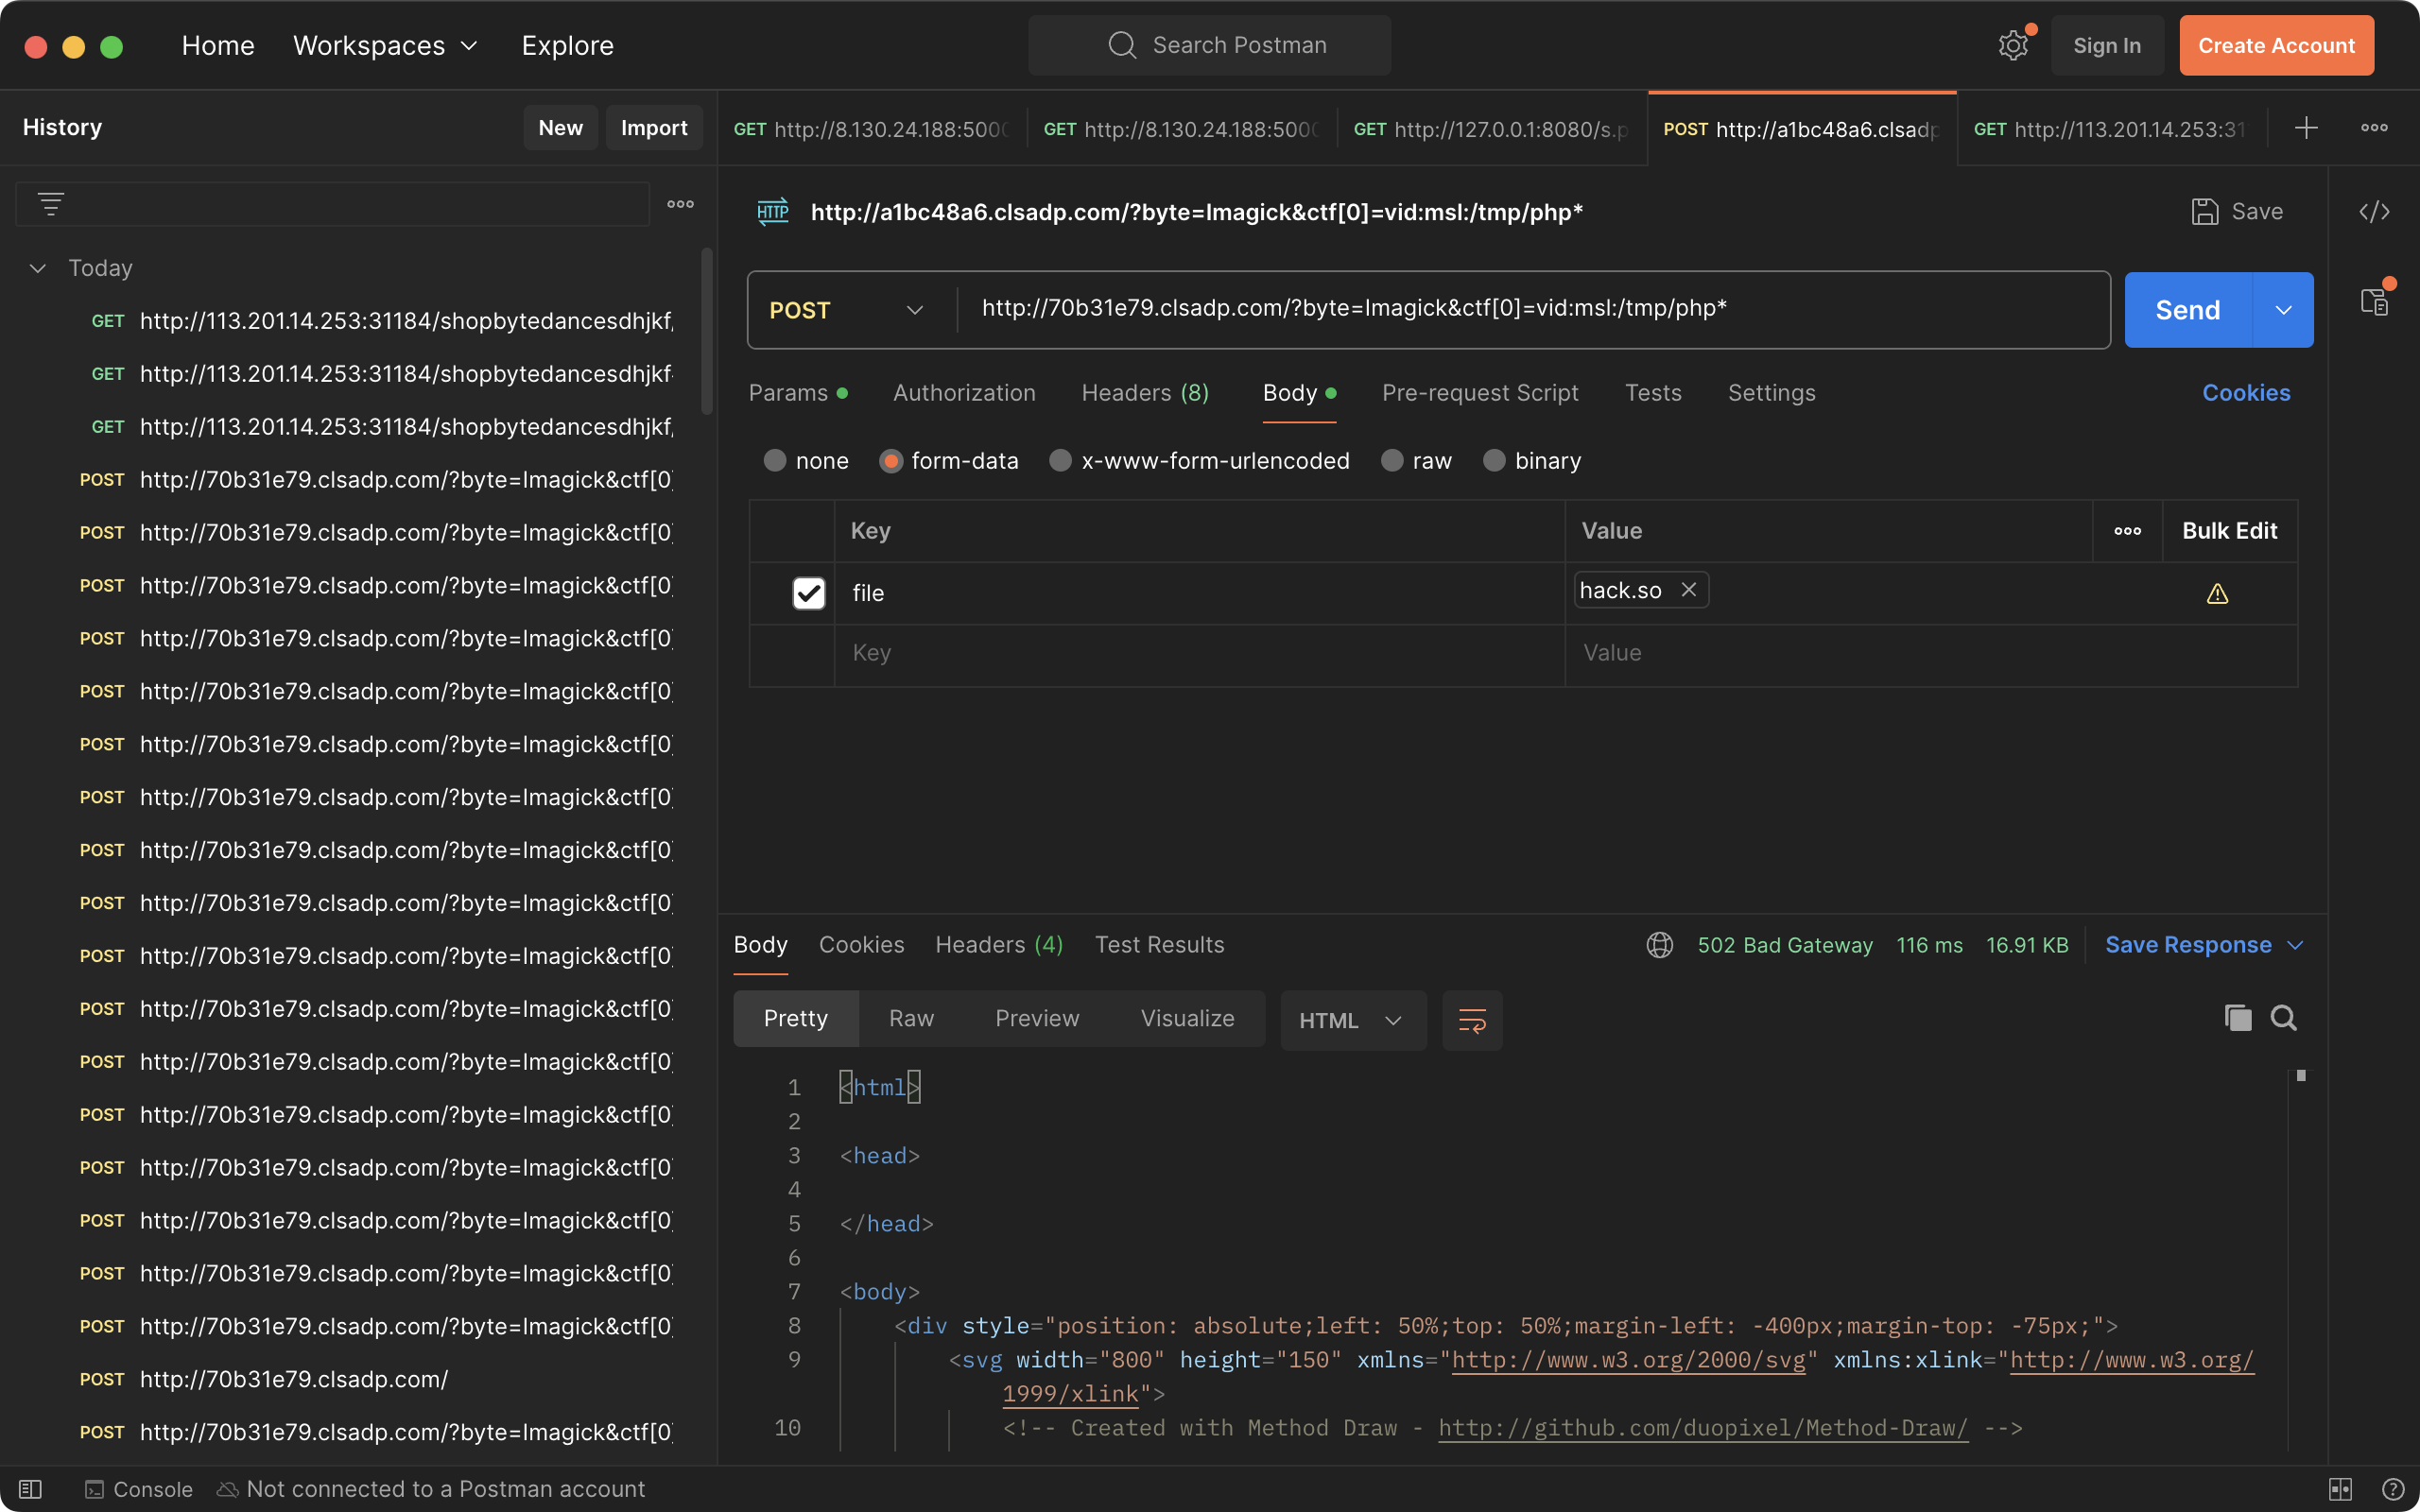Click the network globe icon in response
The image size is (2420, 1512).
pos(1660,945)
